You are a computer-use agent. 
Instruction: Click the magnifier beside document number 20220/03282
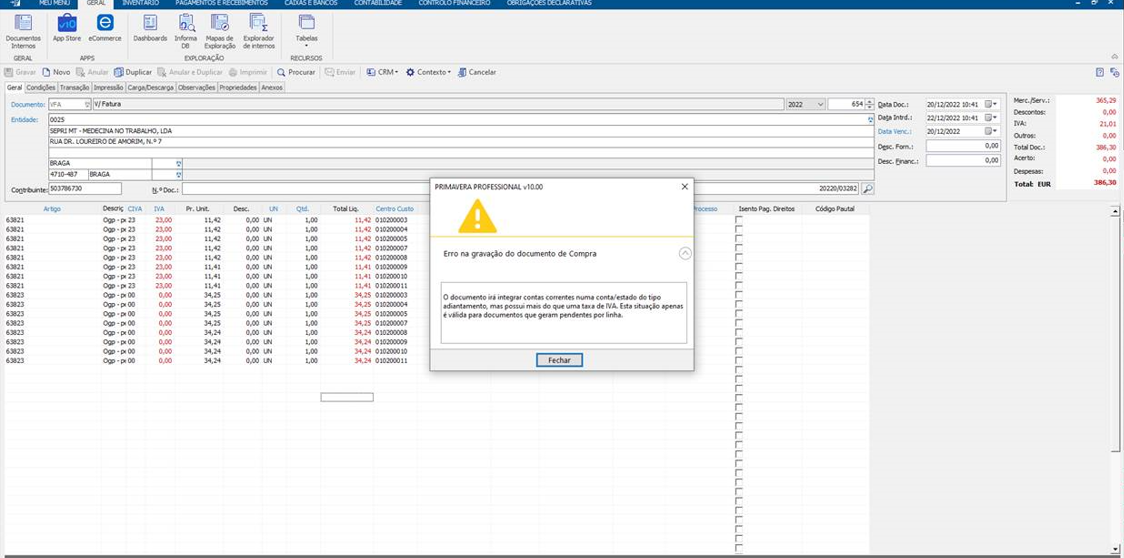coord(868,189)
